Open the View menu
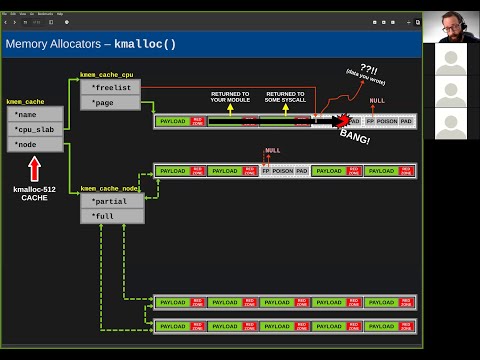Screen dimensions: 480x360 coord(23,14)
